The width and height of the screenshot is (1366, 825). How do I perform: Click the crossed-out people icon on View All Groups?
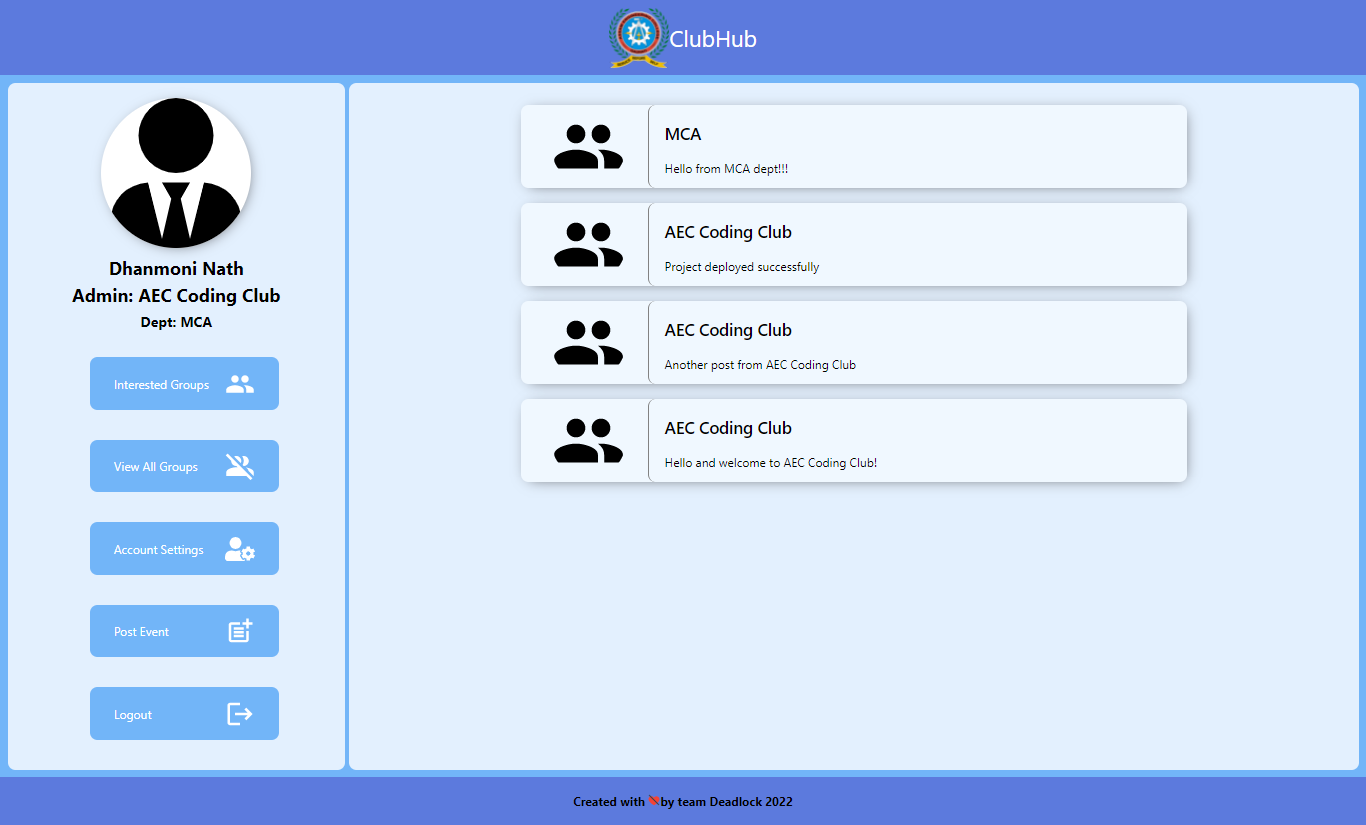(x=238, y=466)
